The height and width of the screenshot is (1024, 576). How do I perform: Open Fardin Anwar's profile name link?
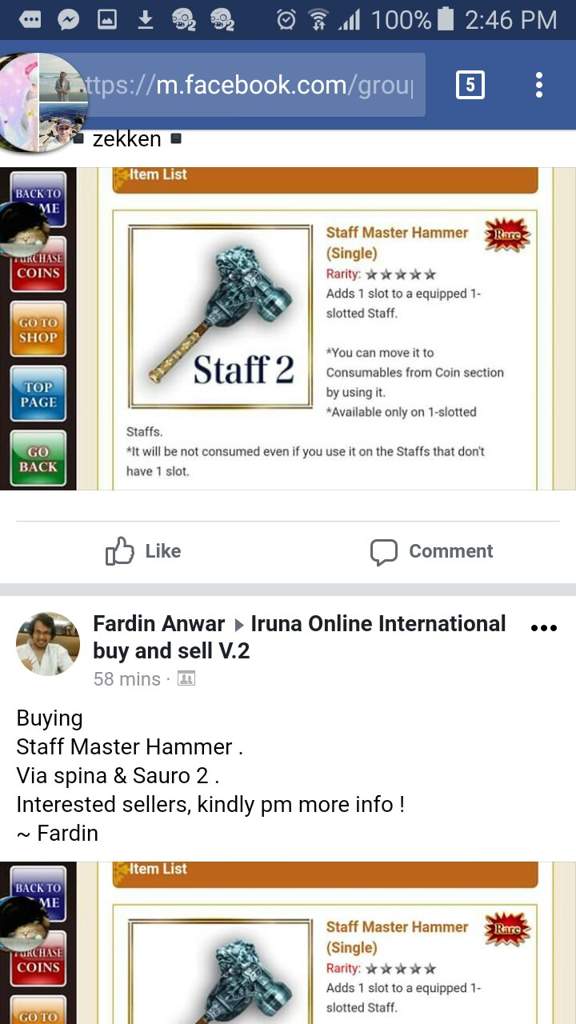(159, 624)
